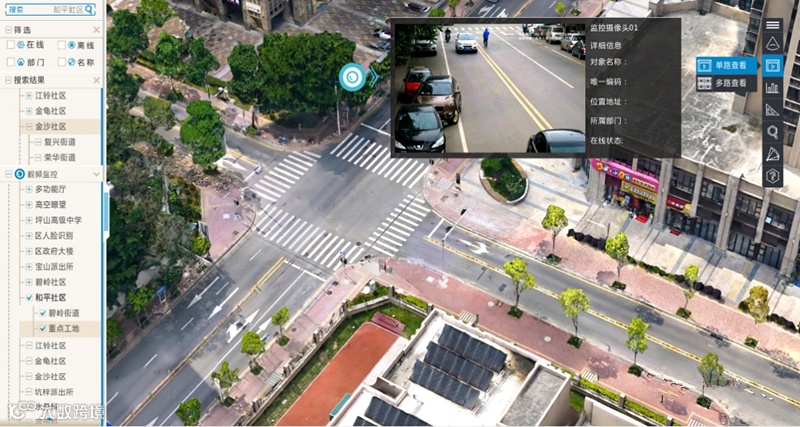Viewport: 800px width, 427px height.
Task: Expand the 多功能厅 node
Action: point(29,189)
